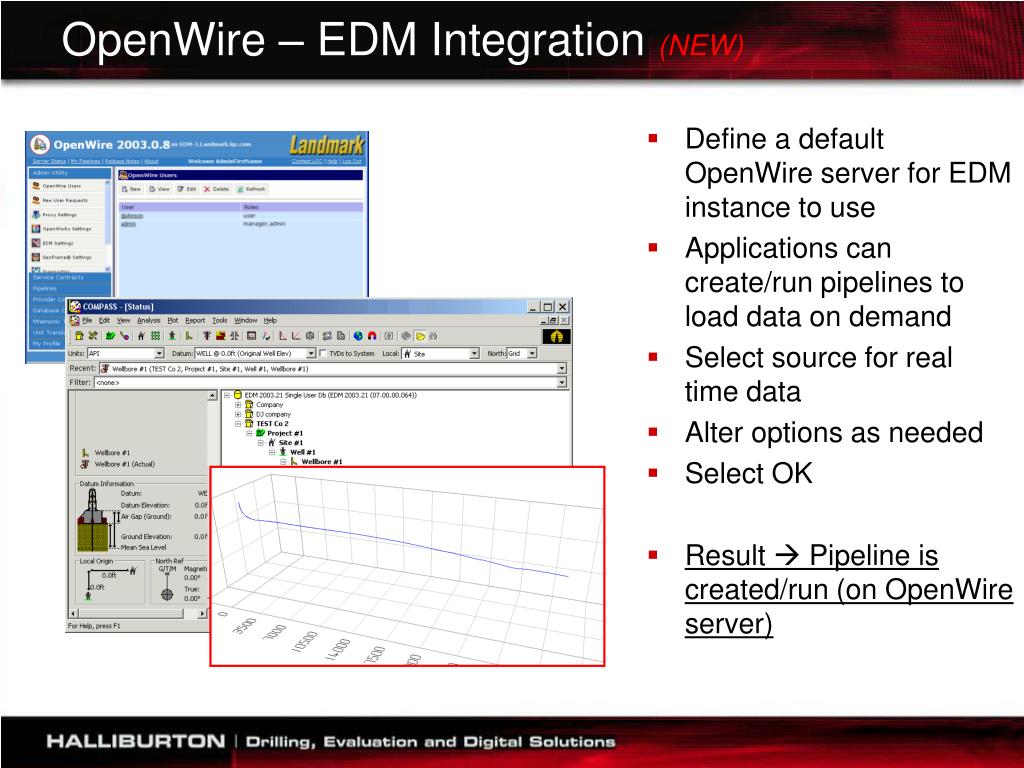Open the Units dropdown showing API
The height and width of the screenshot is (768, 1024).
(x=159, y=353)
